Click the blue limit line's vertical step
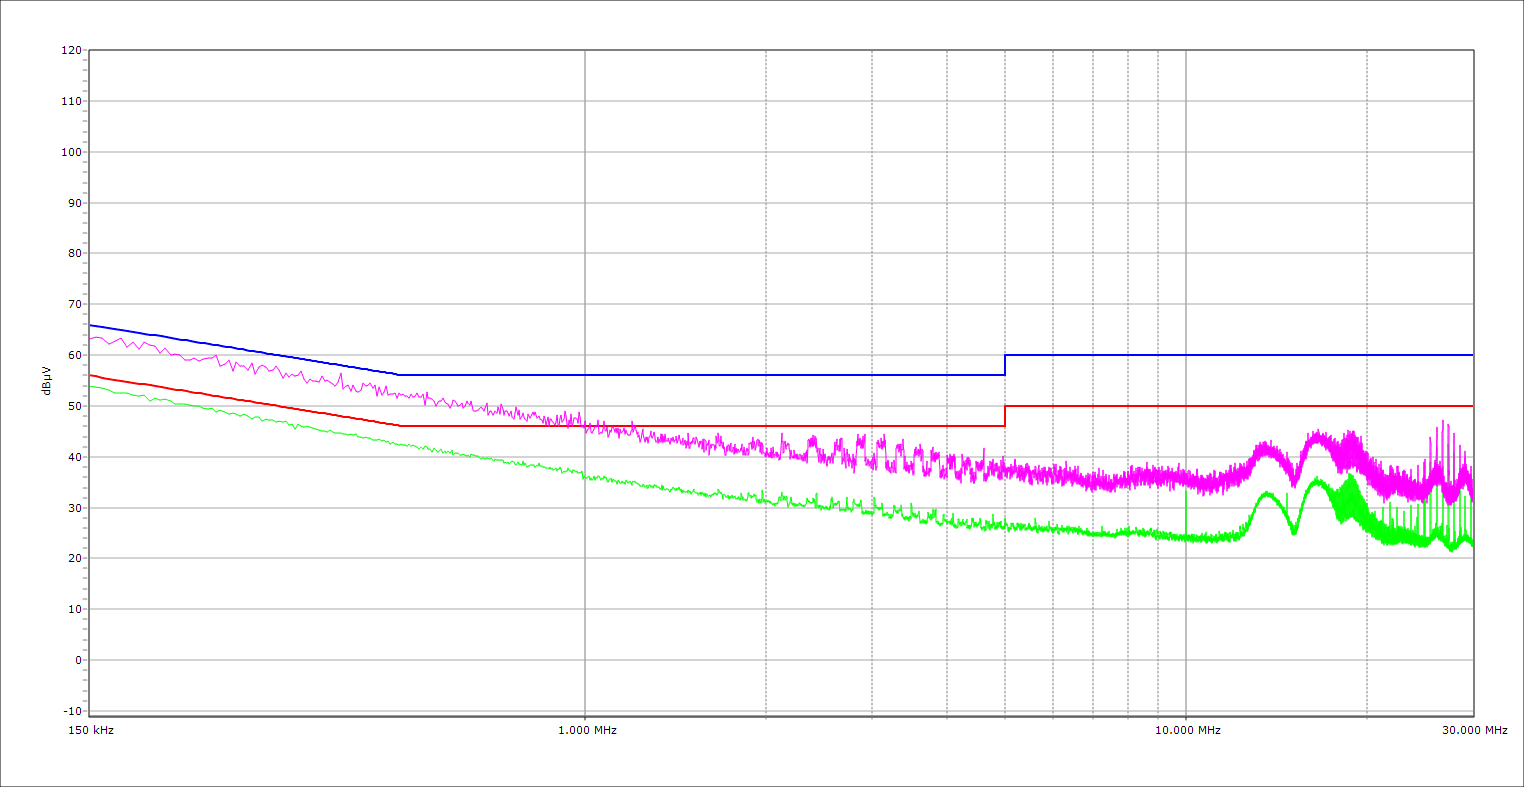Screen dimensions: 1524x787 click(x=1005, y=365)
